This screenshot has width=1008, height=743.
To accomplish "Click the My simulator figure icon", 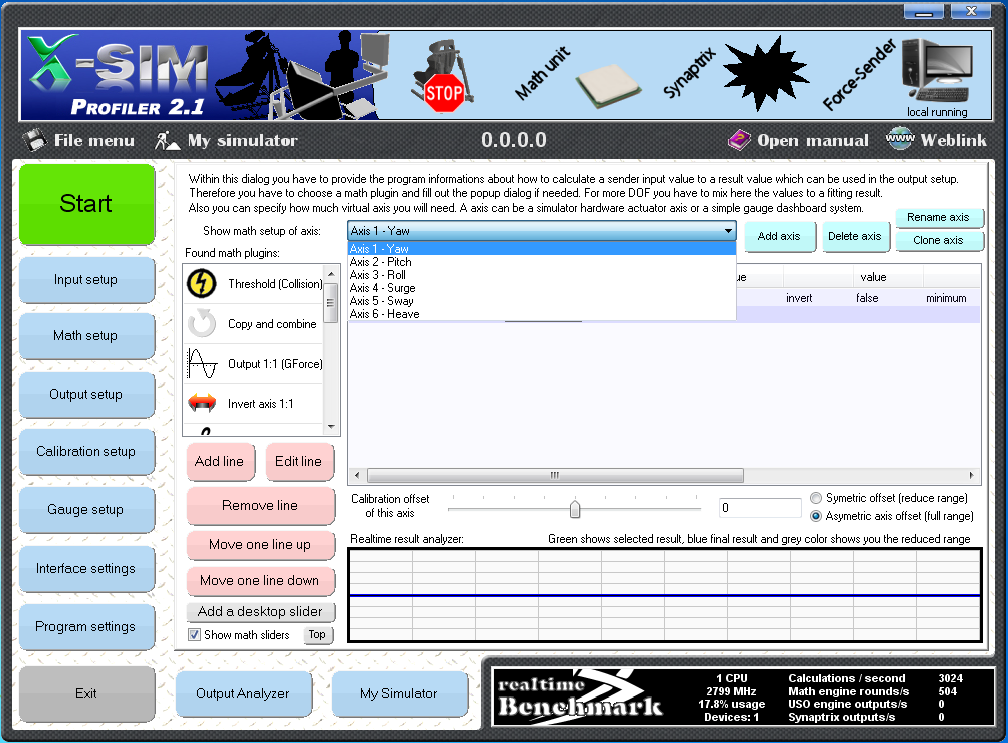I will pos(167,140).
